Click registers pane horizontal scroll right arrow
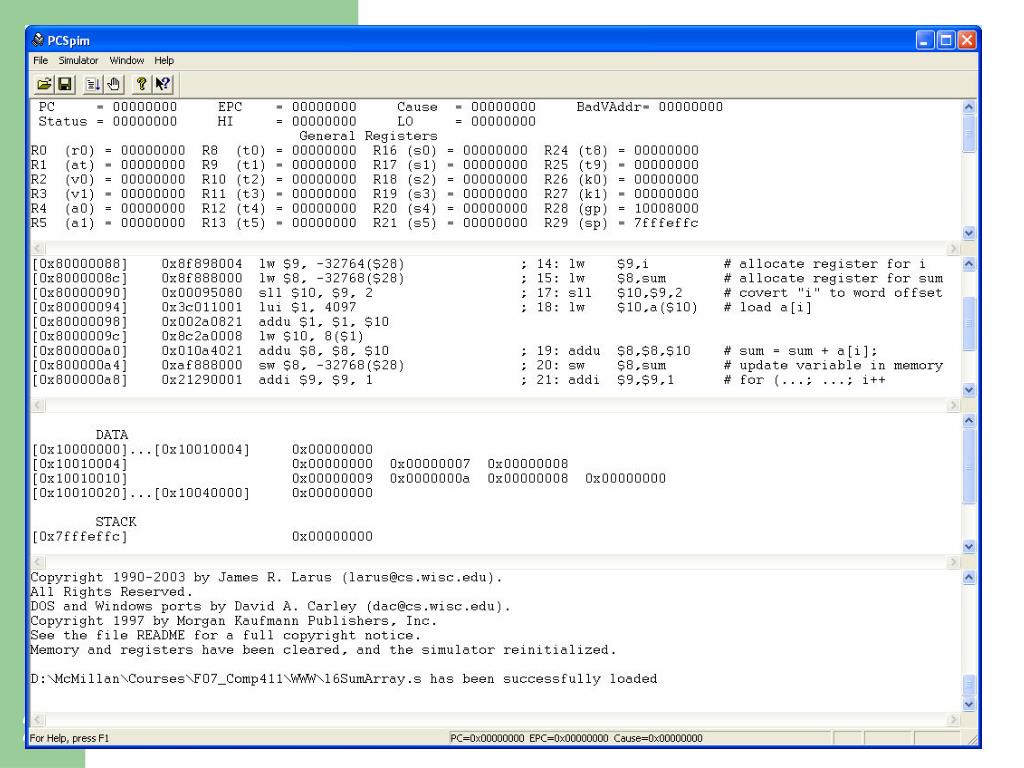The width and height of the screenshot is (1024, 768). pyautogui.click(x=953, y=248)
